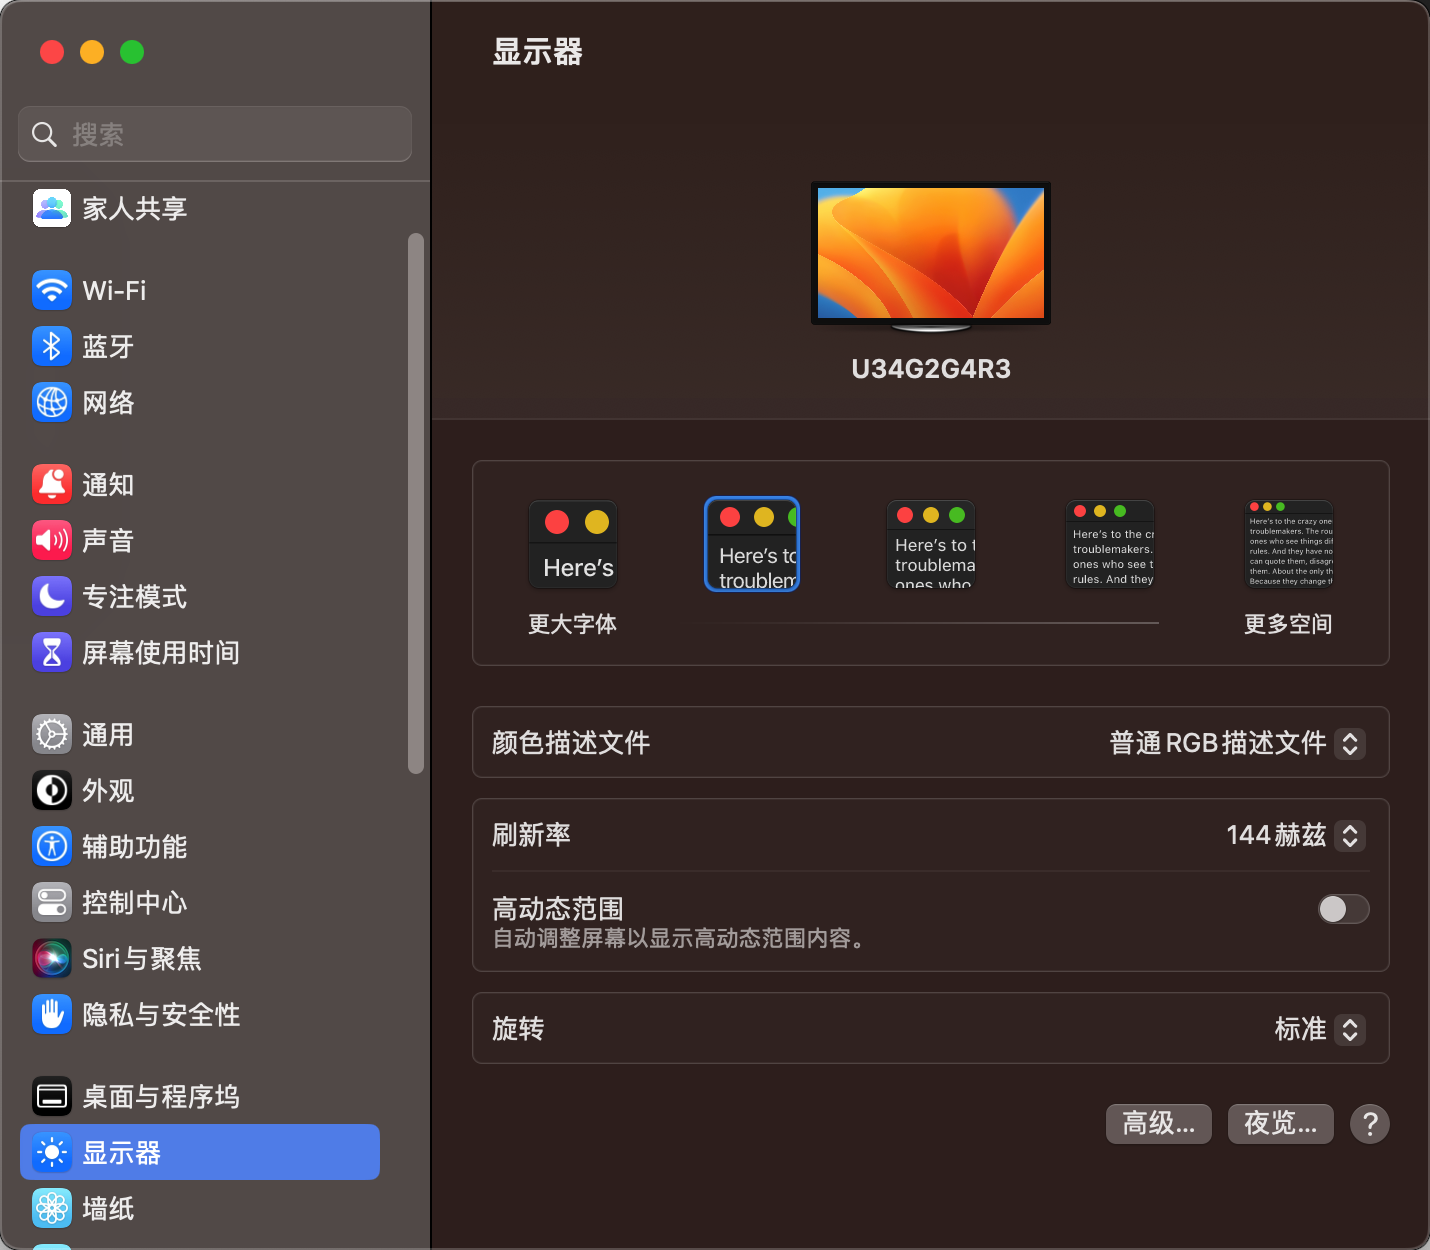Screen dimensions: 1430x1250
Task: Open the Bluetooth (蓝牙) settings icon
Action: click(x=52, y=347)
